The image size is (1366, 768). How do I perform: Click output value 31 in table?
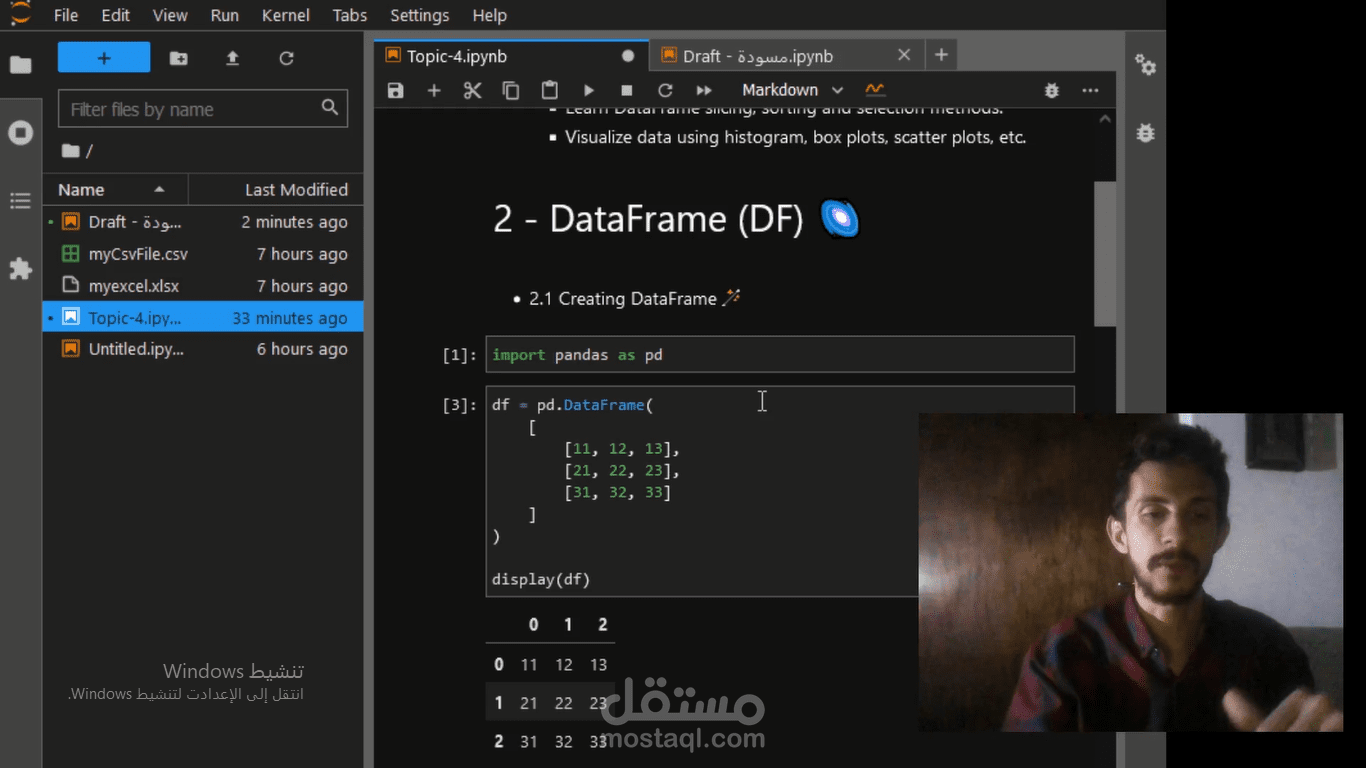[529, 742]
